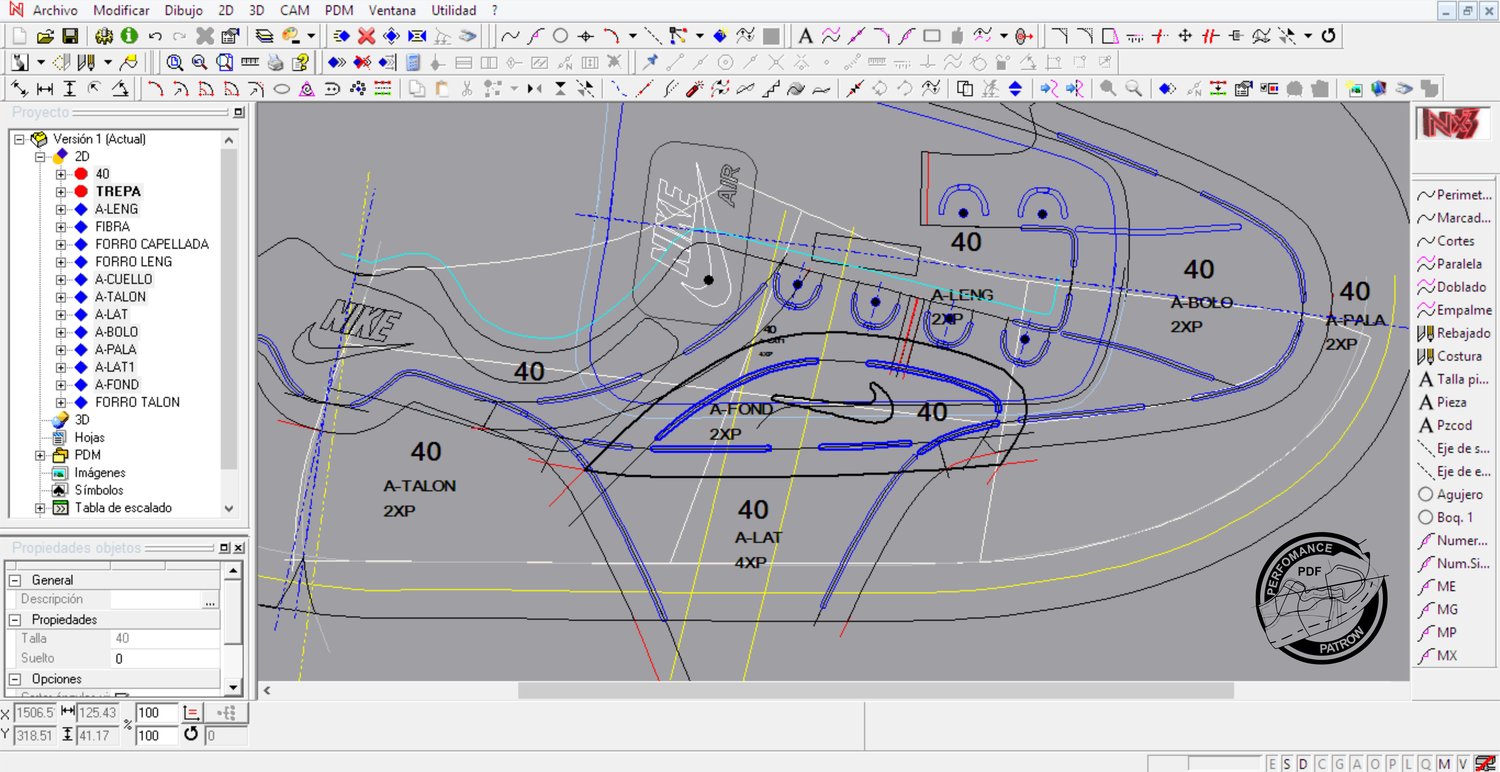Collapse the General properties section

[x=15, y=580]
